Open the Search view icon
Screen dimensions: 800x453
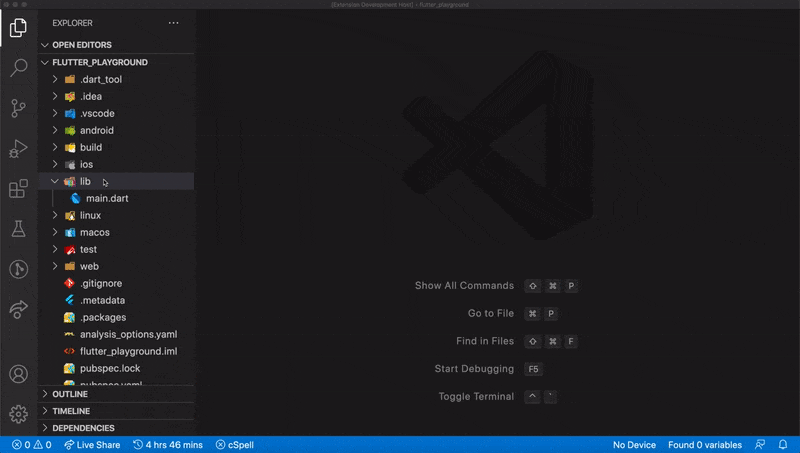[18, 67]
